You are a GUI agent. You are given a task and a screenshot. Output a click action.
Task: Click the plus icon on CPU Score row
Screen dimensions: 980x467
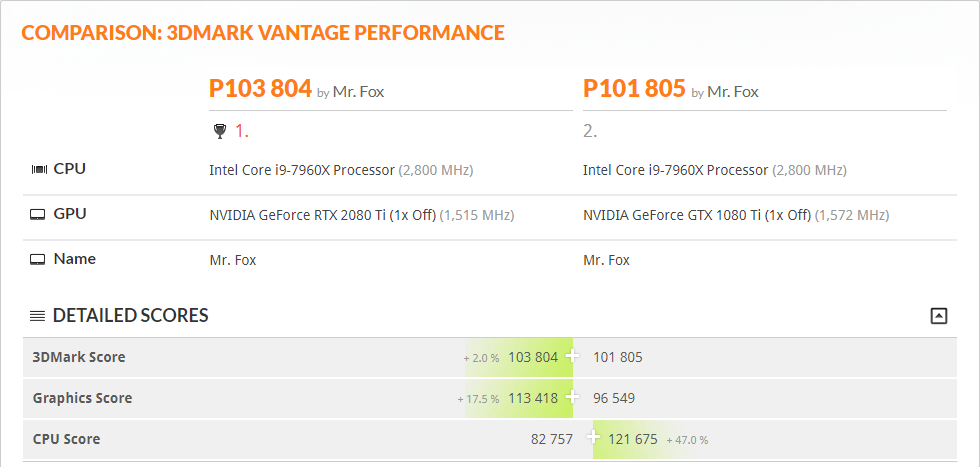pos(593,438)
